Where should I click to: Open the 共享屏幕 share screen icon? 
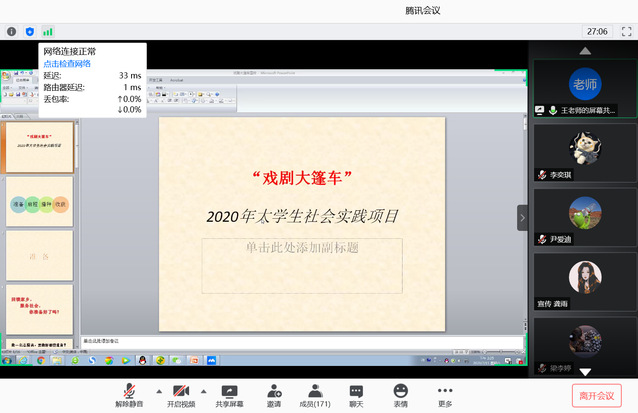(x=230, y=395)
